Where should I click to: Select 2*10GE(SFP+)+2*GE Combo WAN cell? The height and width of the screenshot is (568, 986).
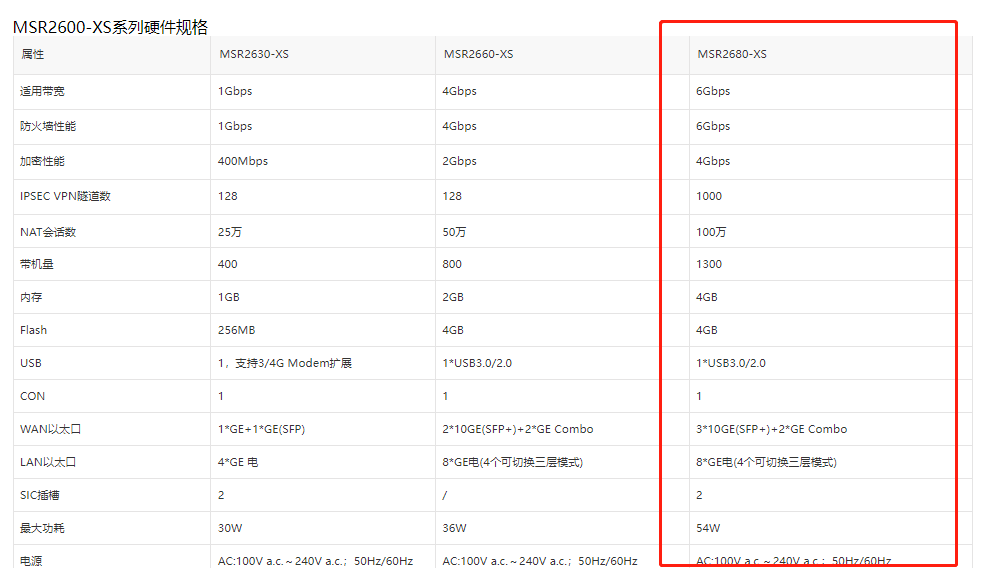pos(518,429)
